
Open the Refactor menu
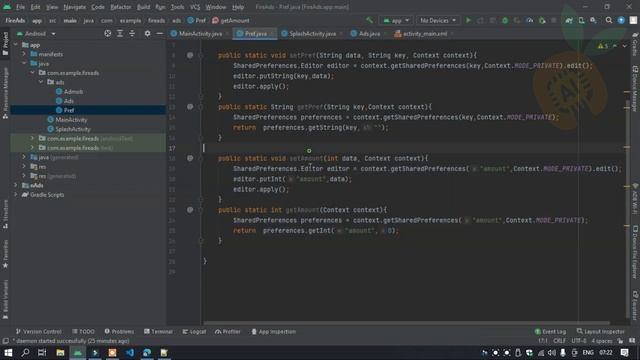click(x=121, y=7)
